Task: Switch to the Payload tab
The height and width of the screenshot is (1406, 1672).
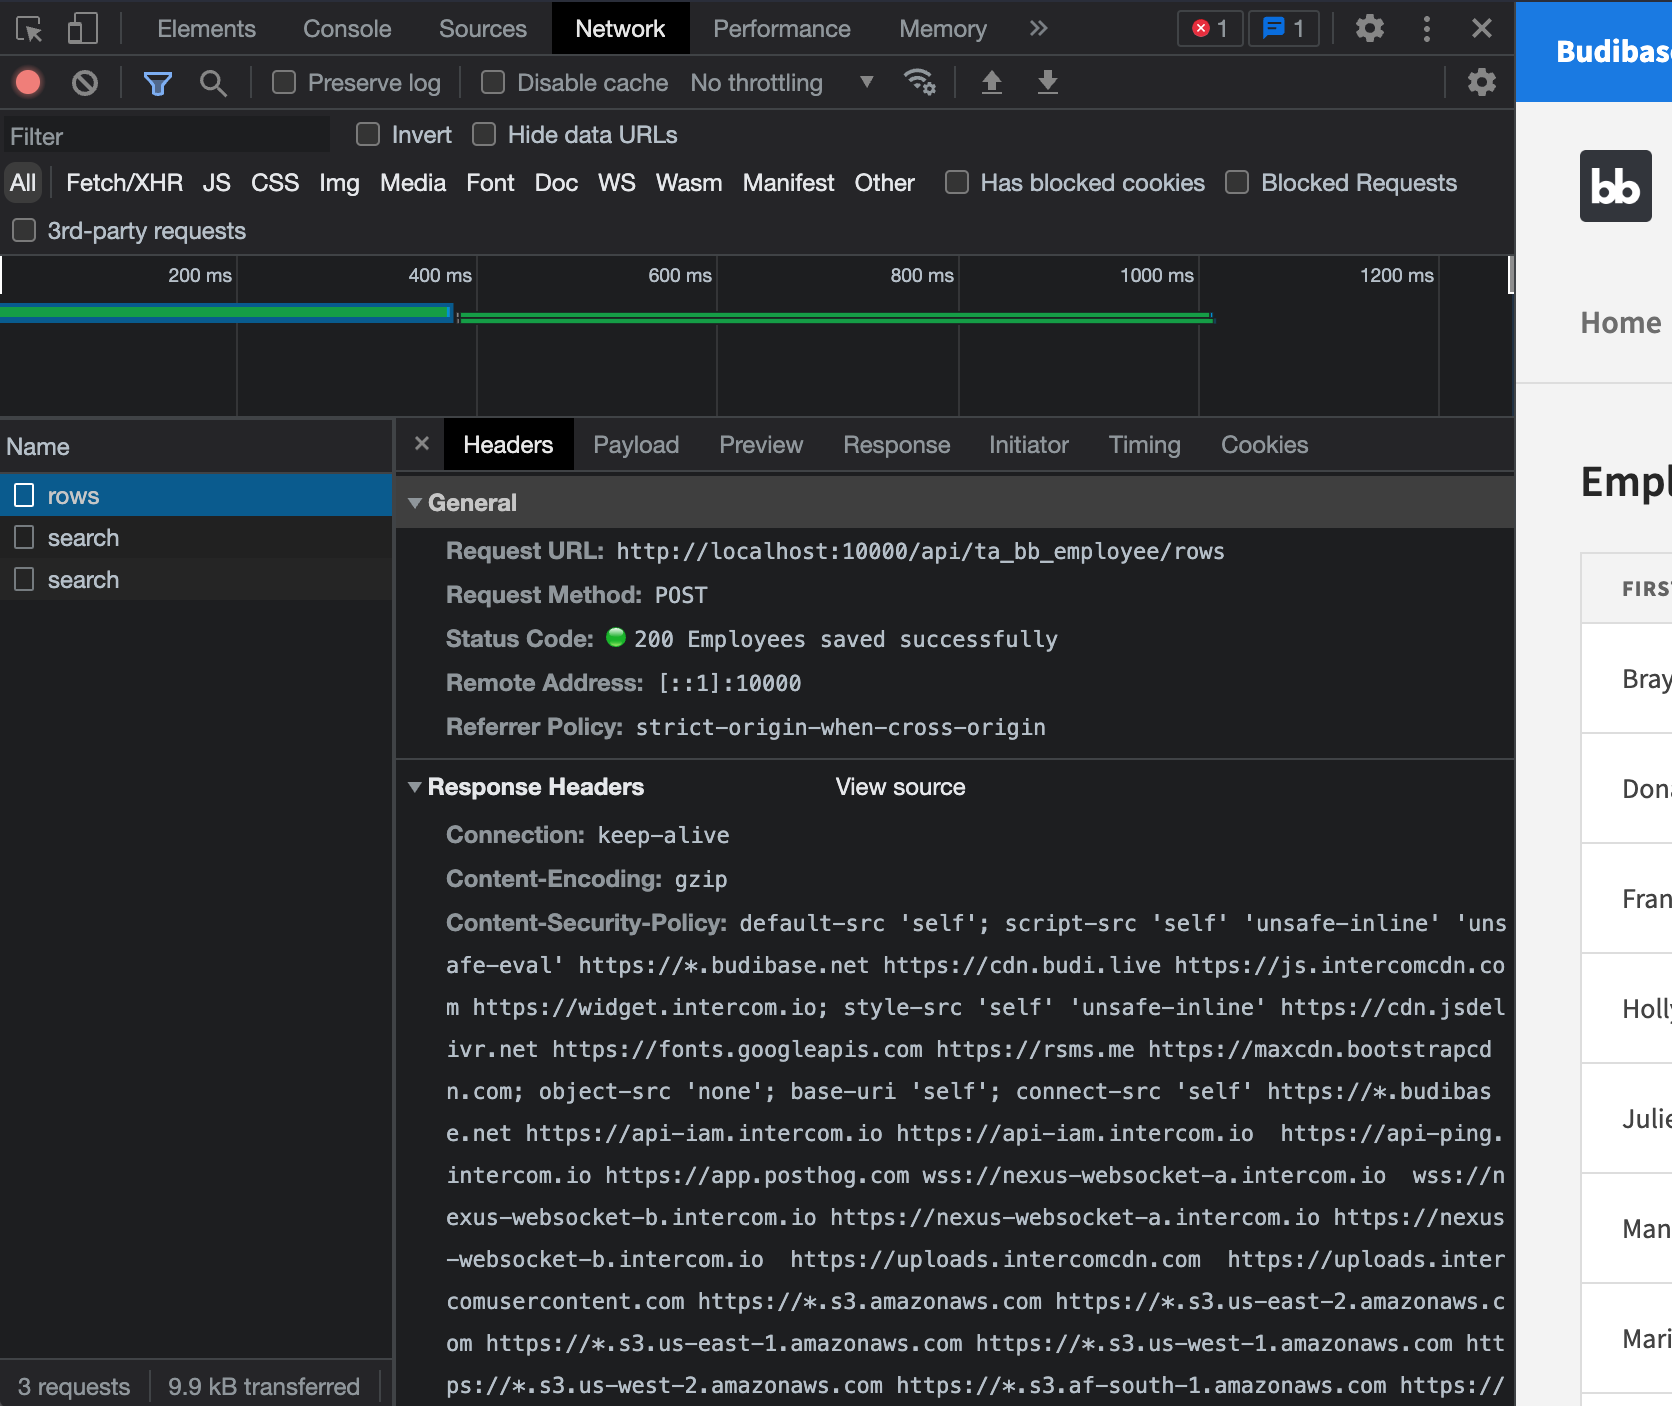Action: click(x=636, y=445)
